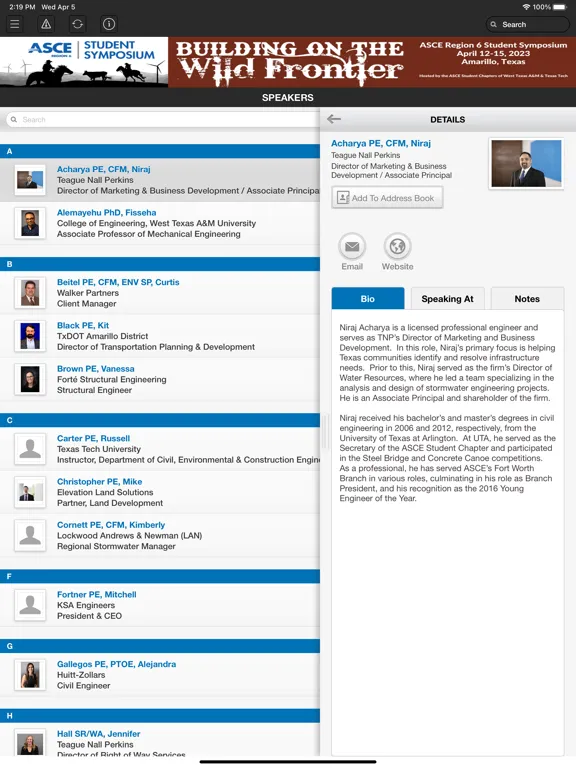Open Brown PE, Vanessa profile

(160, 380)
